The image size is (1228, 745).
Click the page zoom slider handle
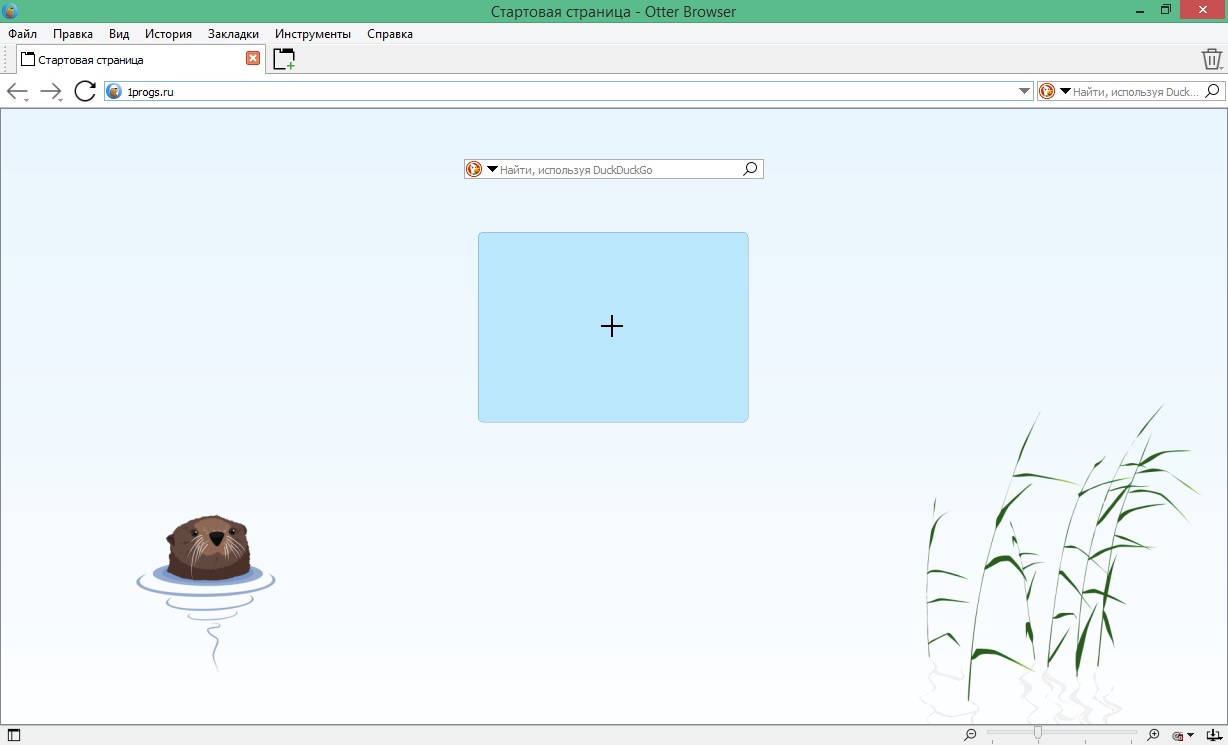click(x=1038, y=734)
